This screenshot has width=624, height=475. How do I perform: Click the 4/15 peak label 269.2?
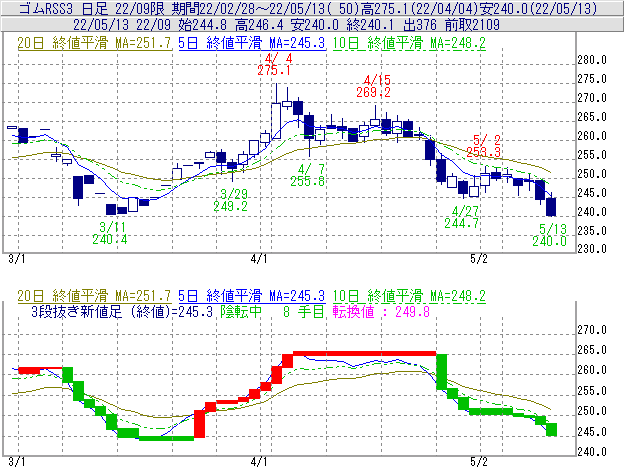[x=373, y=93]
